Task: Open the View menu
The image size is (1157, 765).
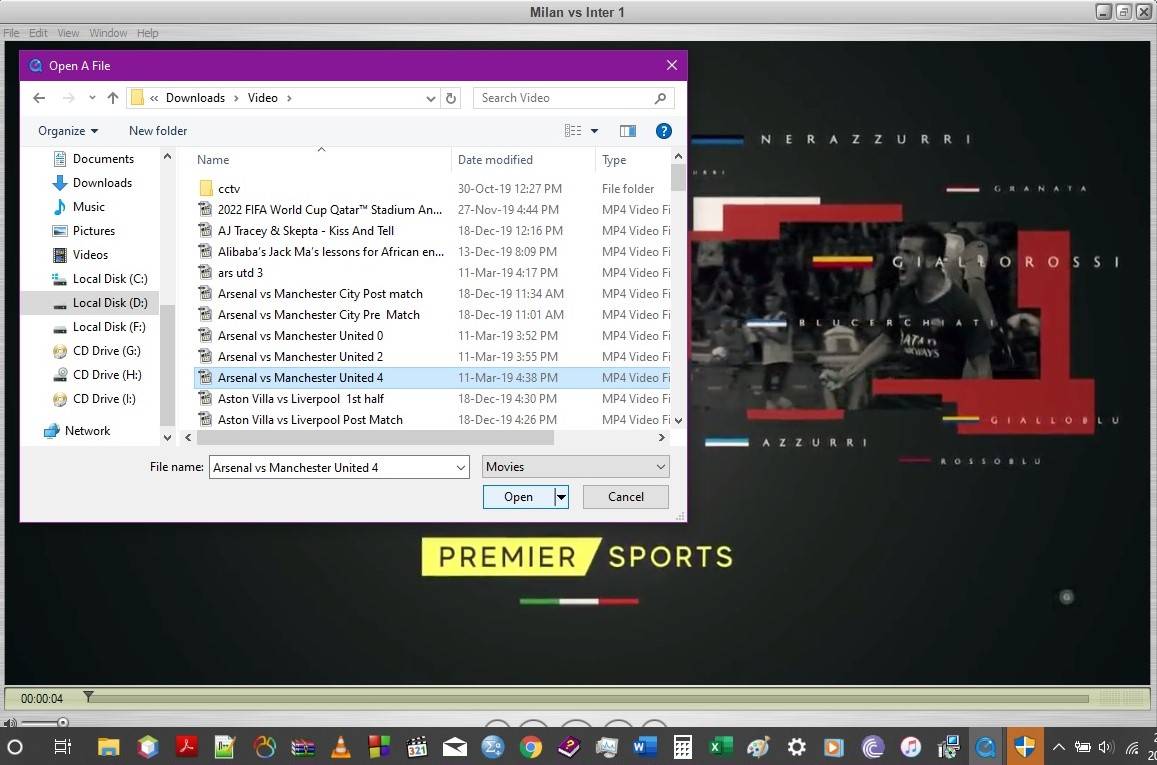Action: tap(68, 33)
